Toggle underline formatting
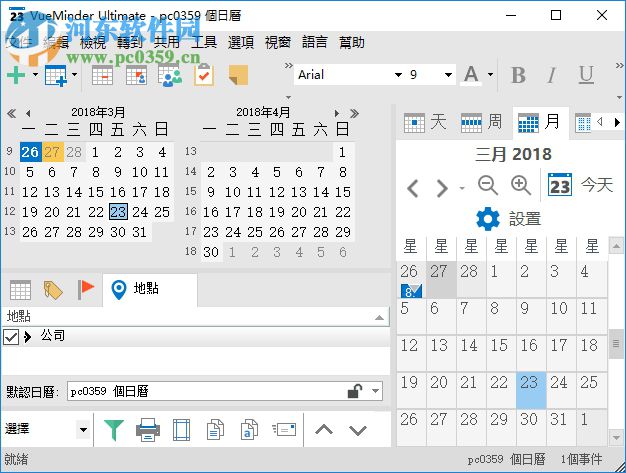Image resolution: width=626 pixels, height=473 pixels. click(x=586, y=75)
